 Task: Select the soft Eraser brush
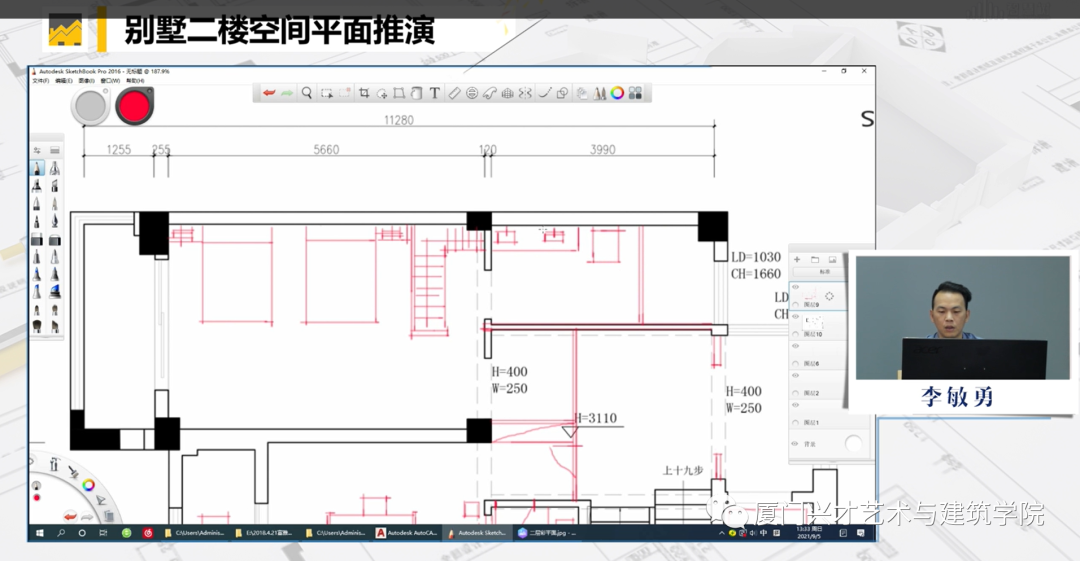55,239
